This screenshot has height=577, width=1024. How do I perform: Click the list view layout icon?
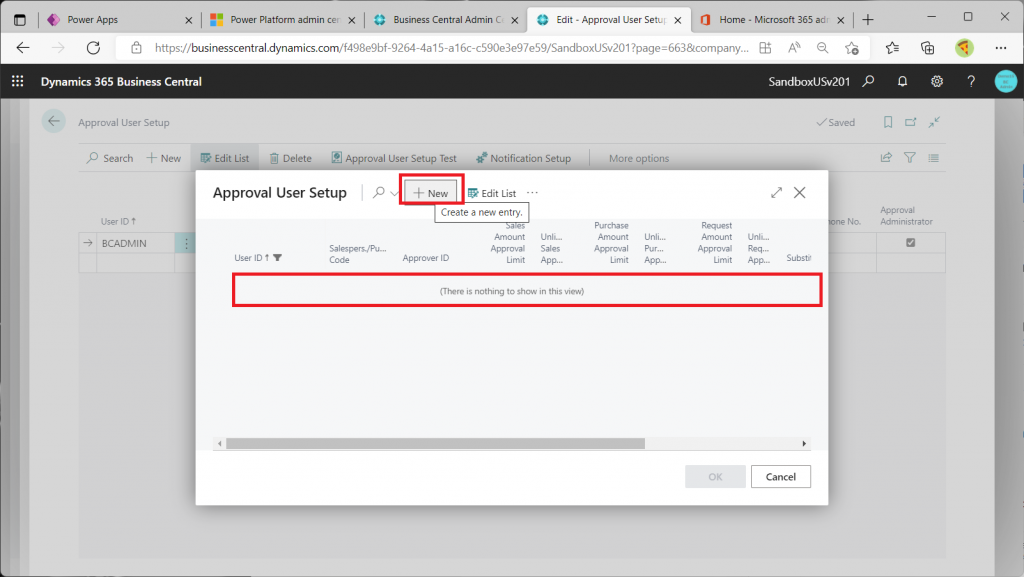(x=934, y=157)
